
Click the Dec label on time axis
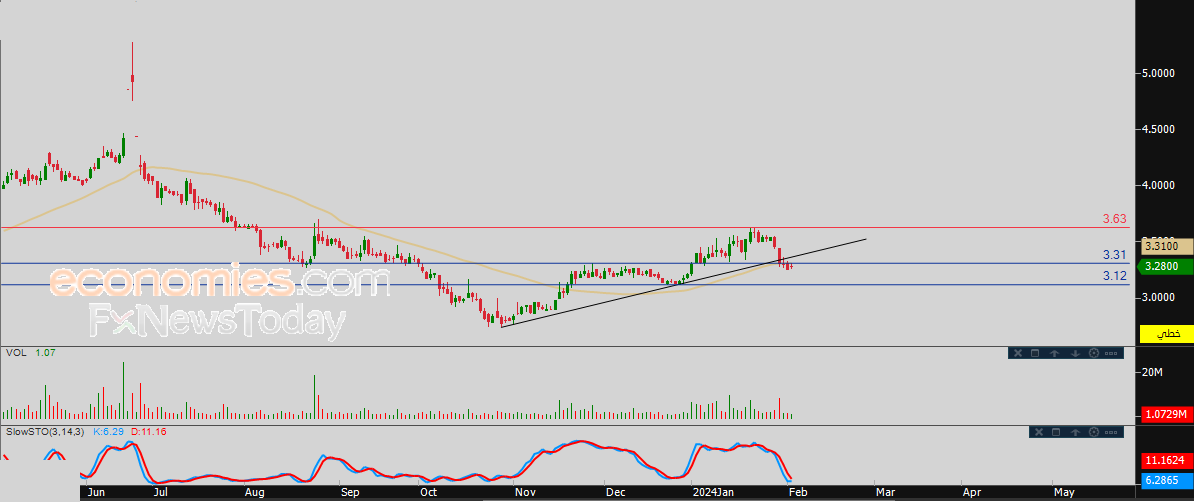click(x=615, y=493)
